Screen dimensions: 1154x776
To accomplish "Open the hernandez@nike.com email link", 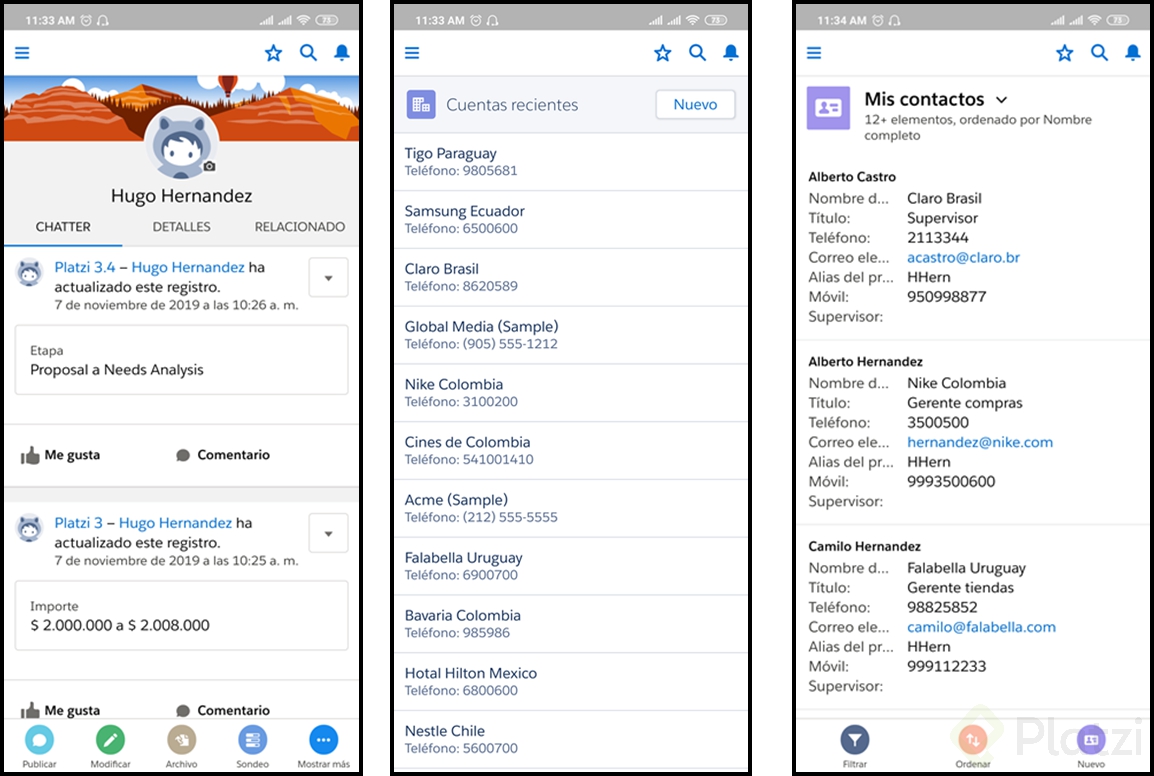I will coord(980,442).
